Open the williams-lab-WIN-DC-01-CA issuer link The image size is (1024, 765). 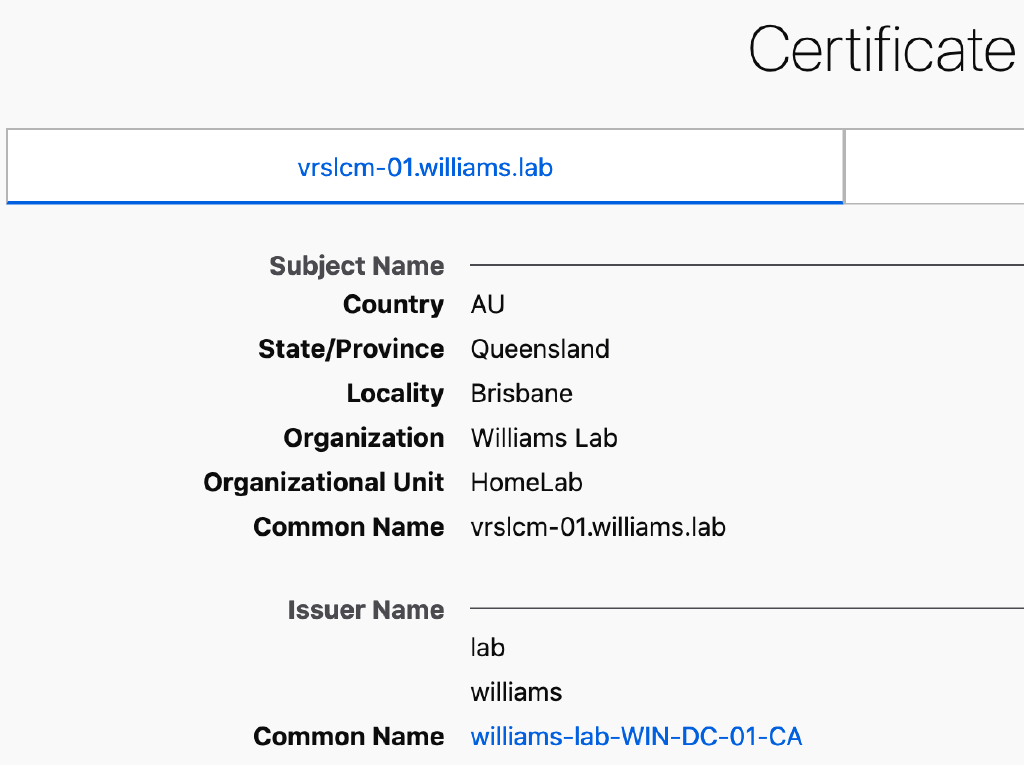click(636, 736)
